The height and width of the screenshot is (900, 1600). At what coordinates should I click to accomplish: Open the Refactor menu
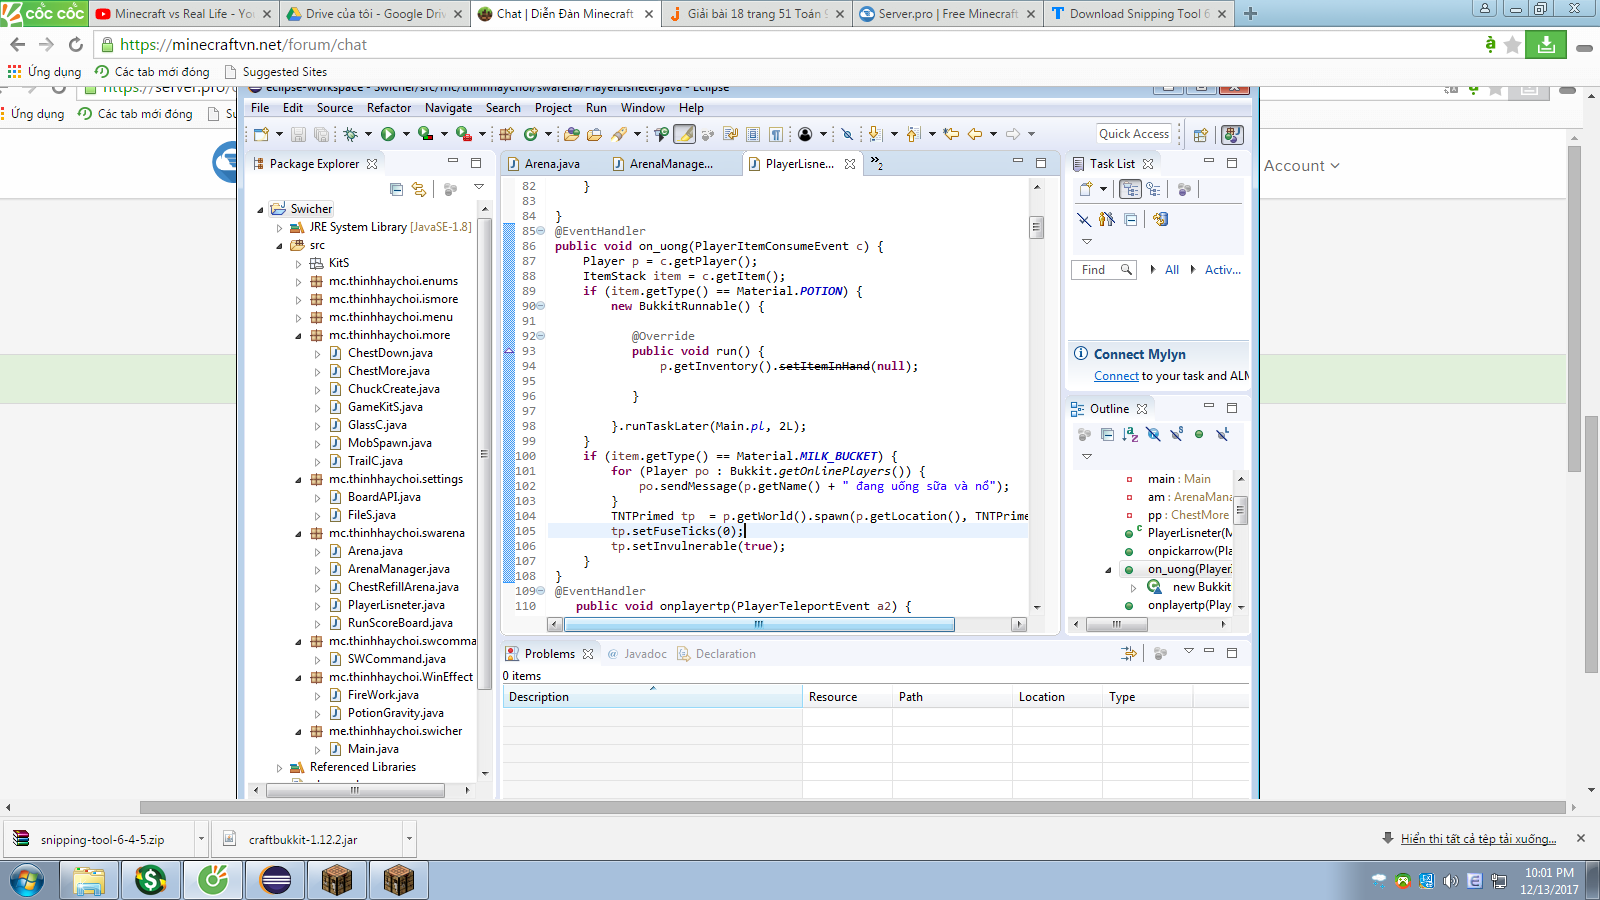388,108
